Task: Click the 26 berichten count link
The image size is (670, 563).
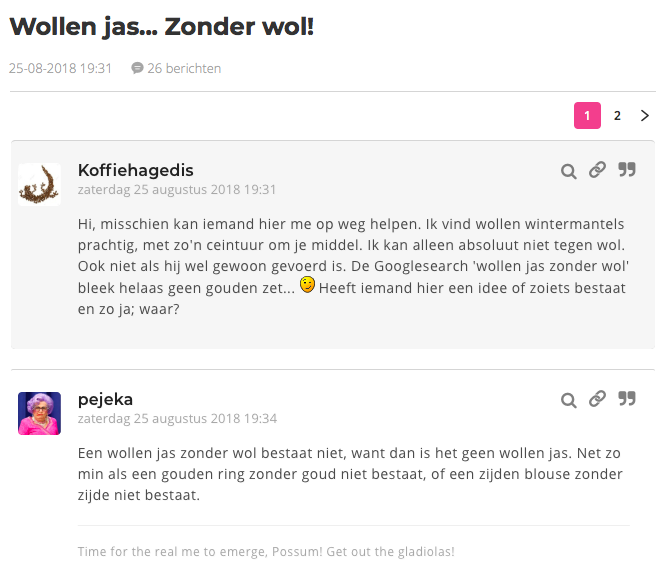Action: tap(184, 69)
